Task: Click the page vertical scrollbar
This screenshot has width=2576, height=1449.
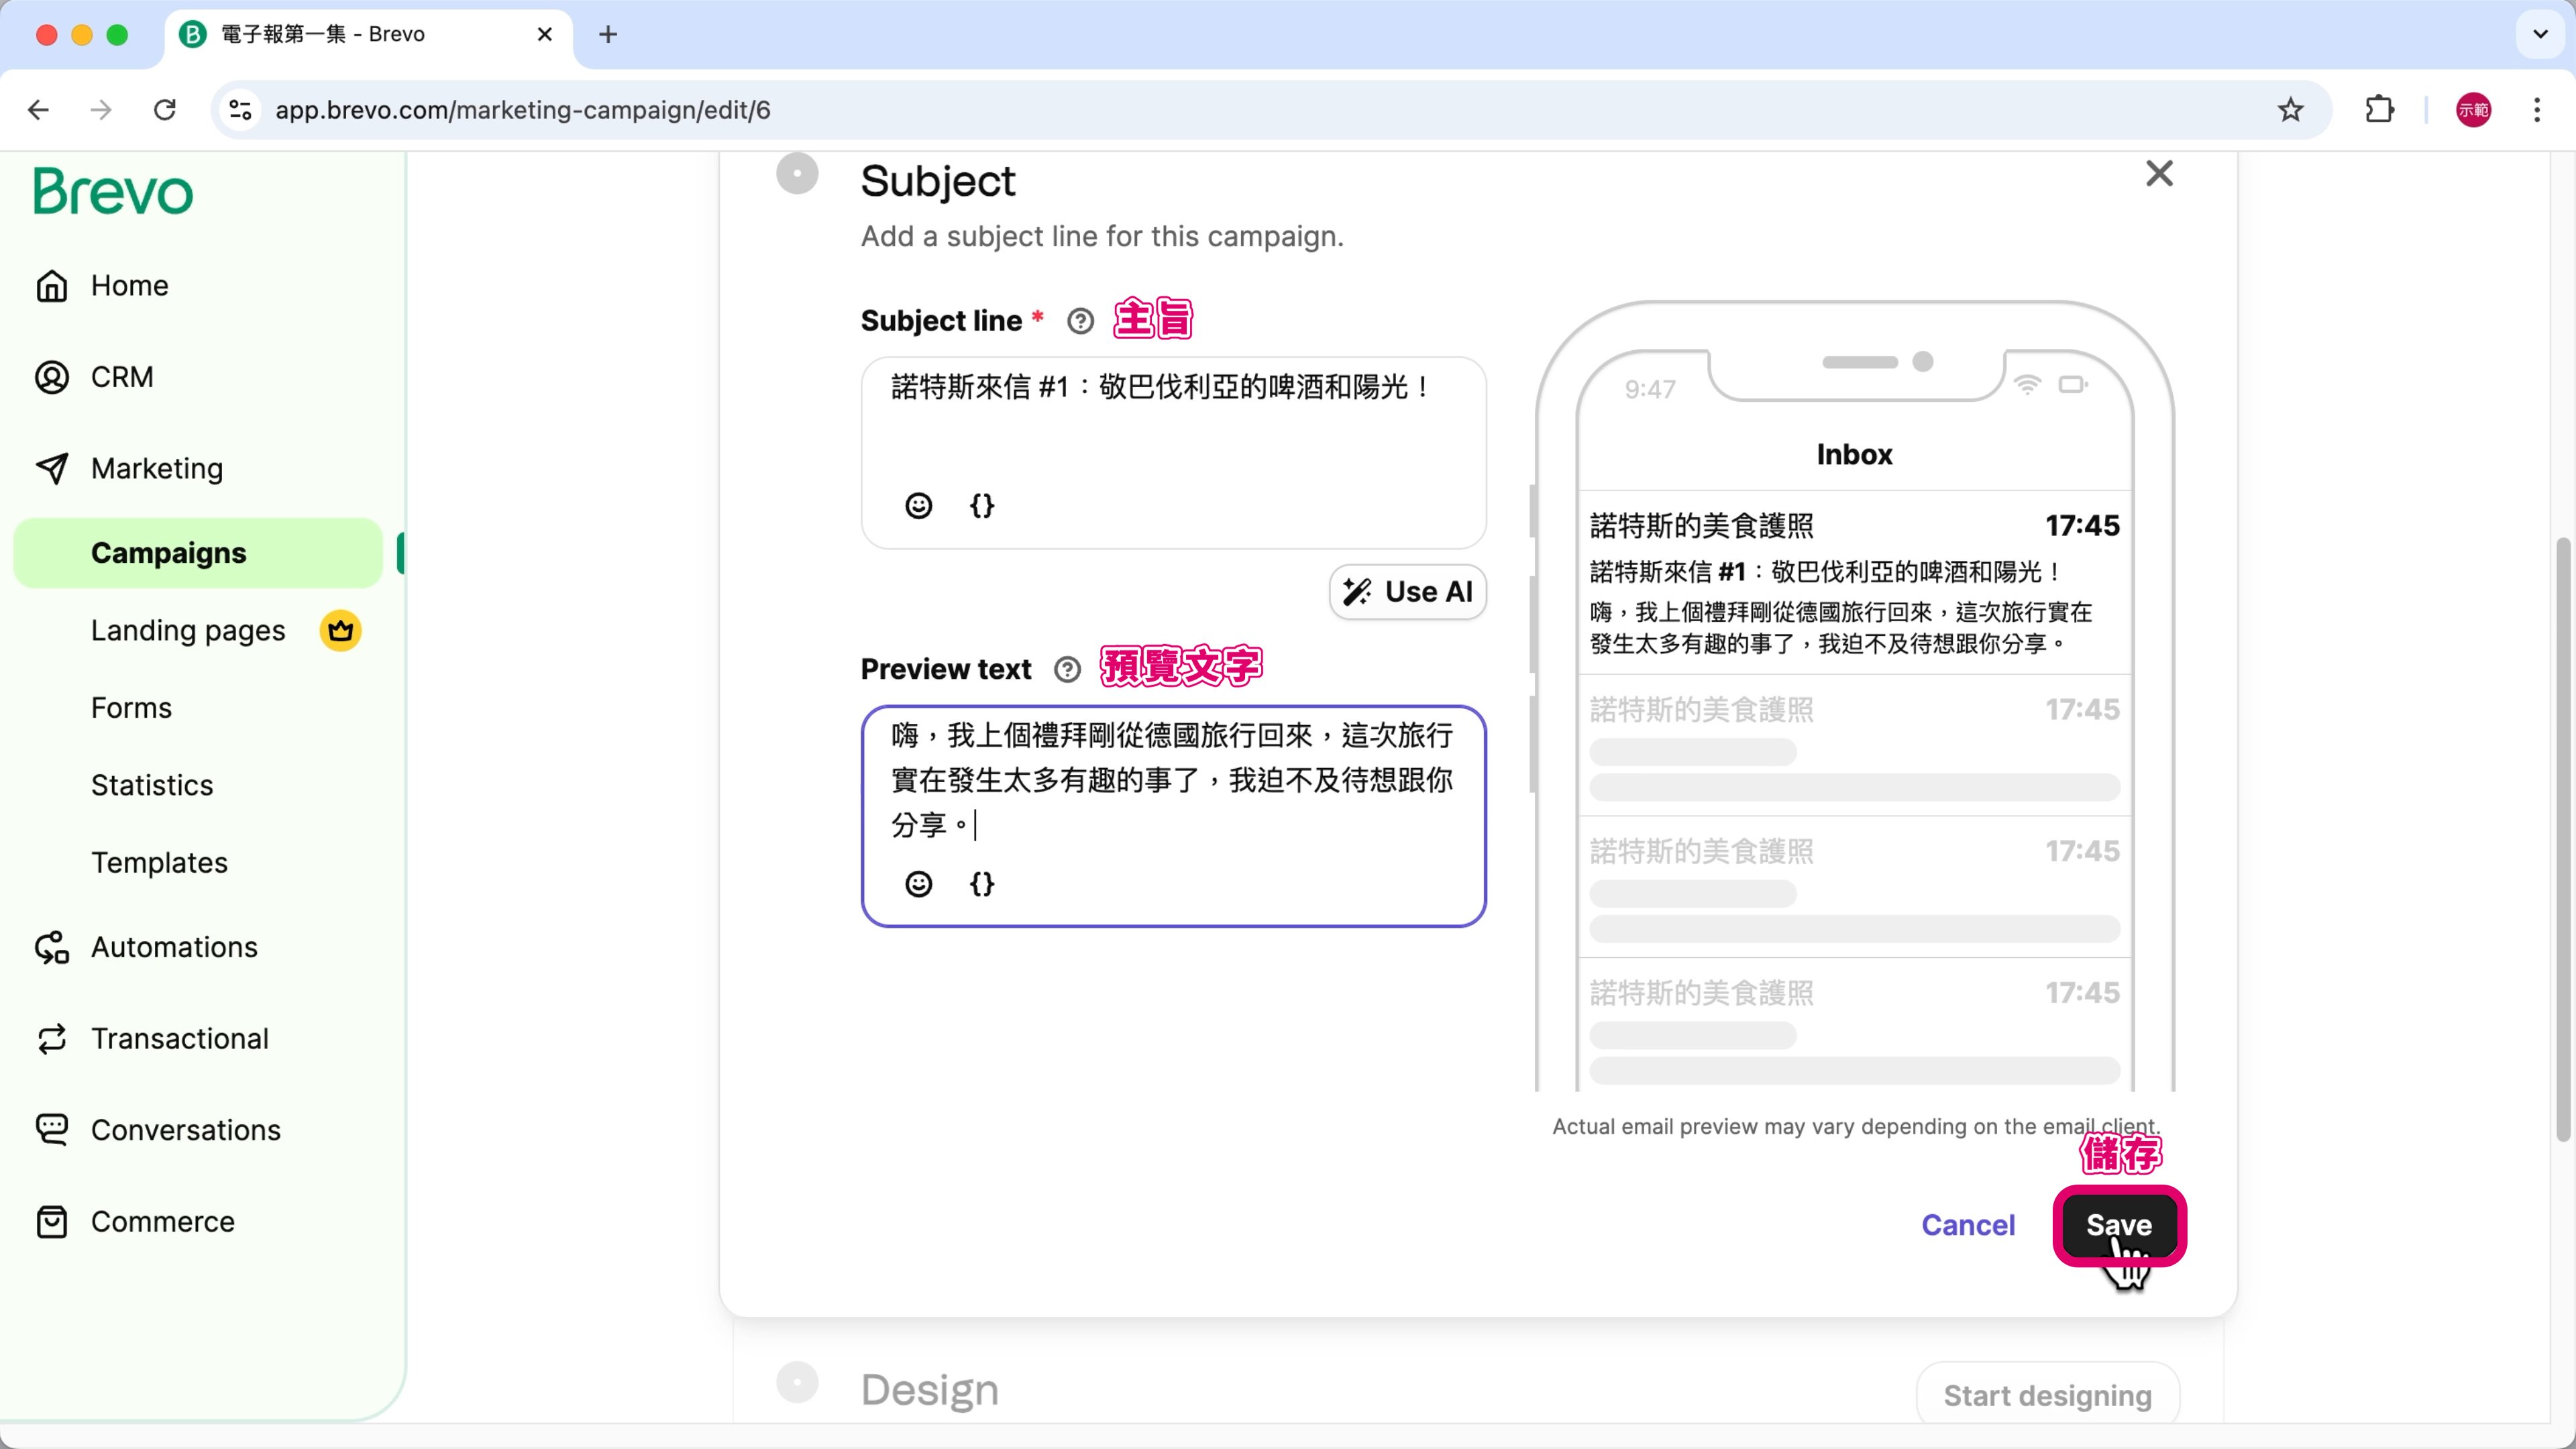Action: pos(2562,840)
